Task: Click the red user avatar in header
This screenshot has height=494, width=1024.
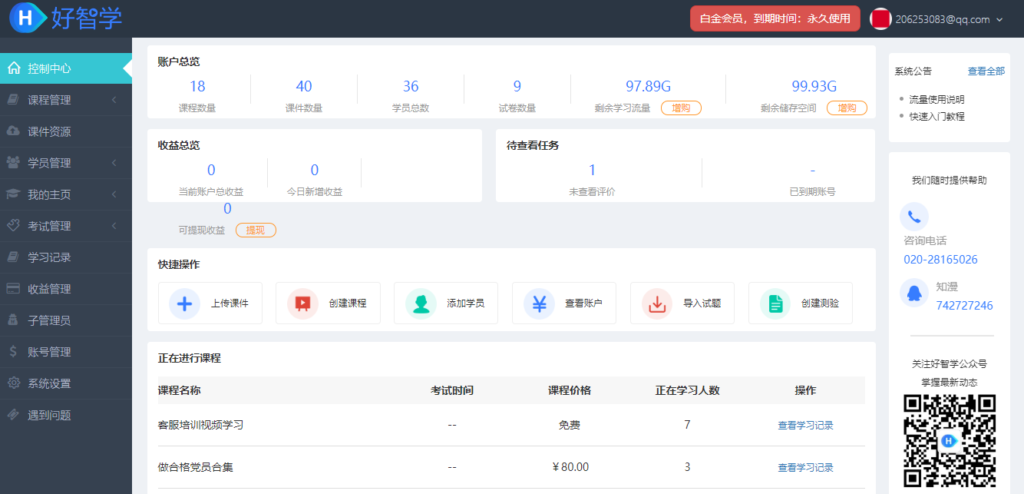Action: pyautogui.click(x=881, y=19)
